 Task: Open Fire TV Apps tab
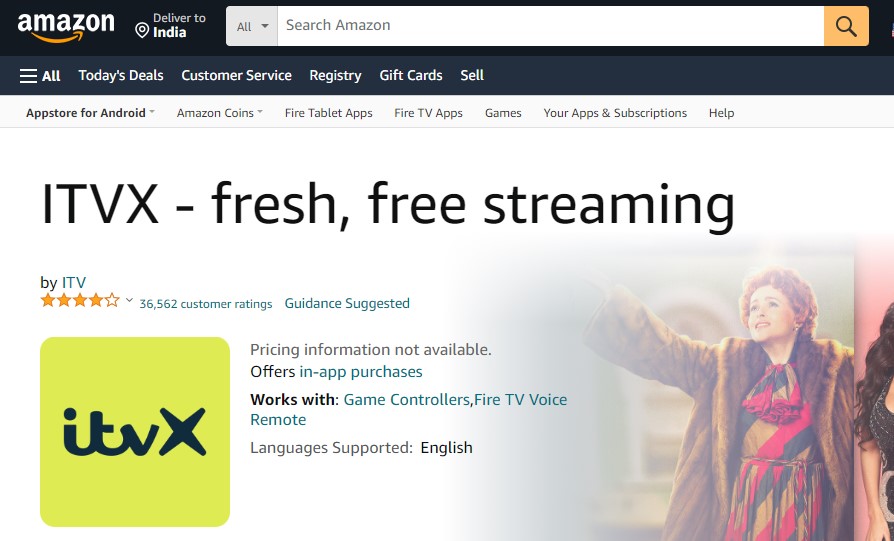click(x=428, y=113)
